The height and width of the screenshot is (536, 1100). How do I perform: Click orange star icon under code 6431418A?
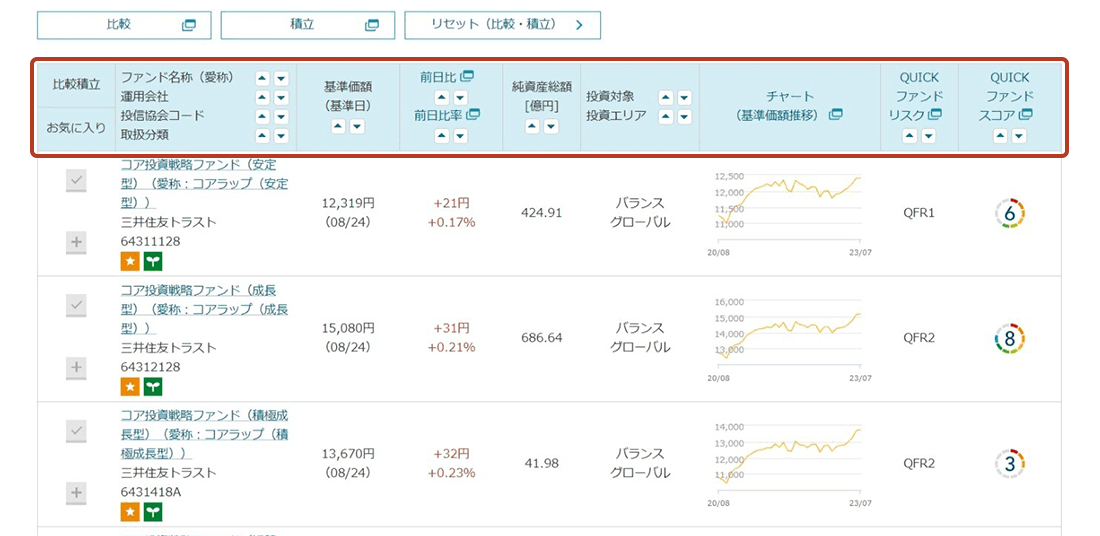[130, 512]
